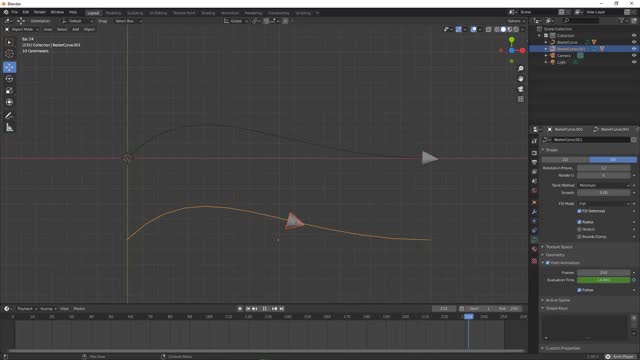640x360 pixels.
Task: Toggle viewport overlays icon
Action: [x=473, y=29]
